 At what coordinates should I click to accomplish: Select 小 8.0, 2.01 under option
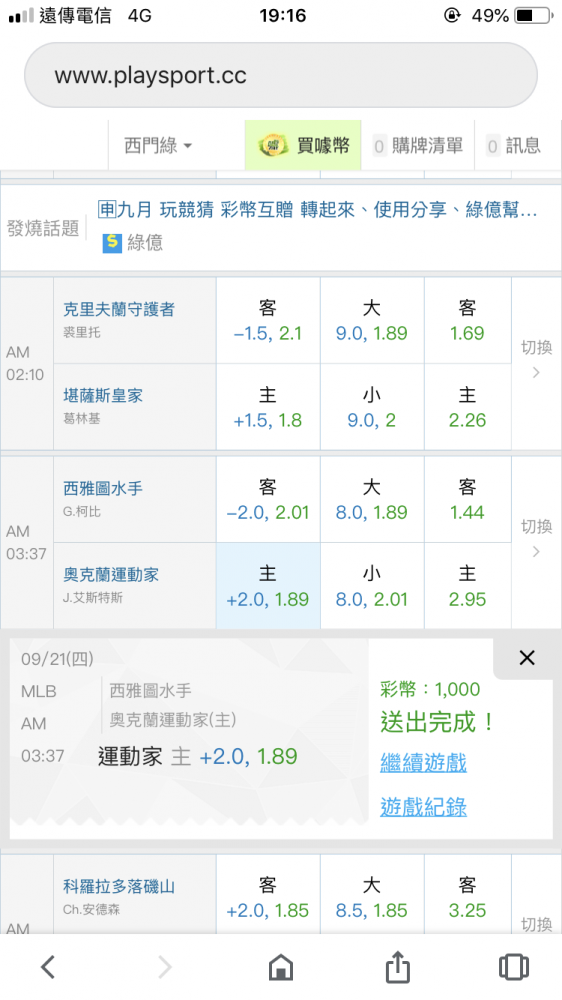click(x=372, y=586)
